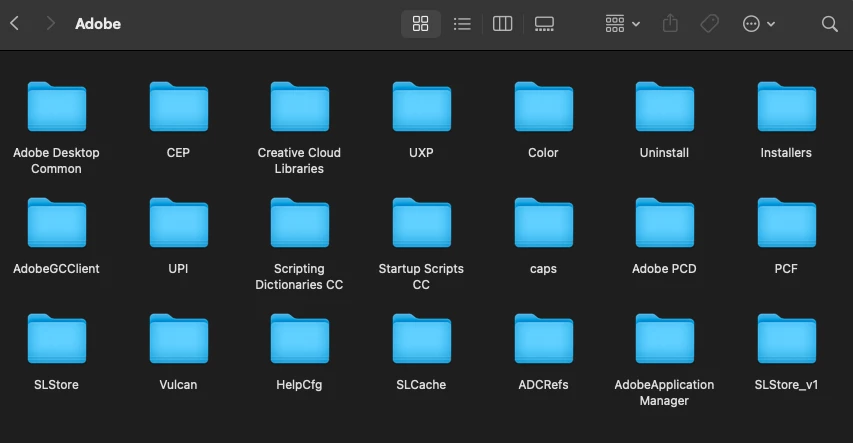Select the PCF folder icon
Image resolution: width=853 pixels, height=443 pixels.
(x=787, y=223)
